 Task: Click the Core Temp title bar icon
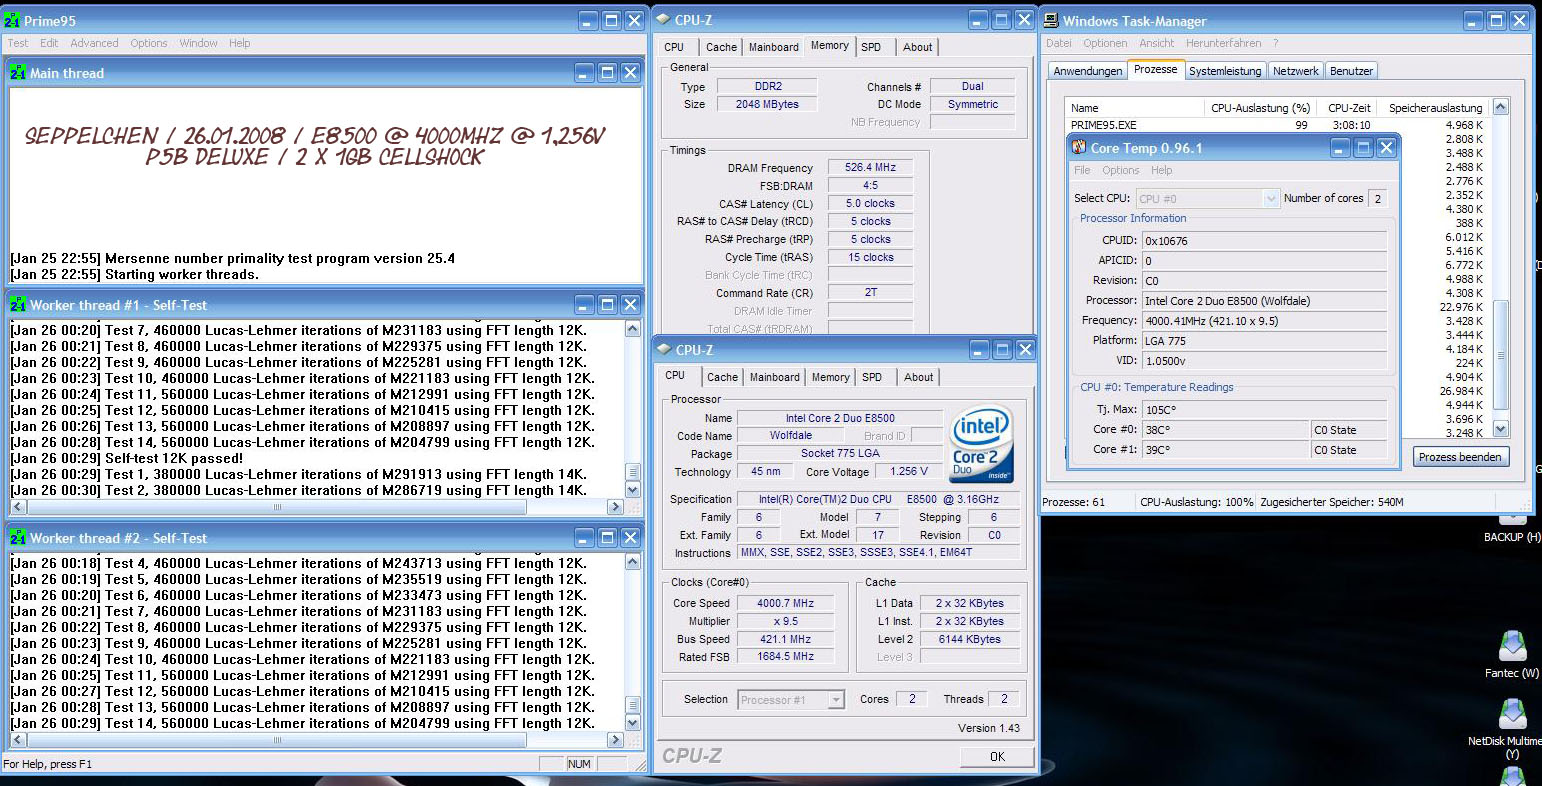coord(1079,148)
